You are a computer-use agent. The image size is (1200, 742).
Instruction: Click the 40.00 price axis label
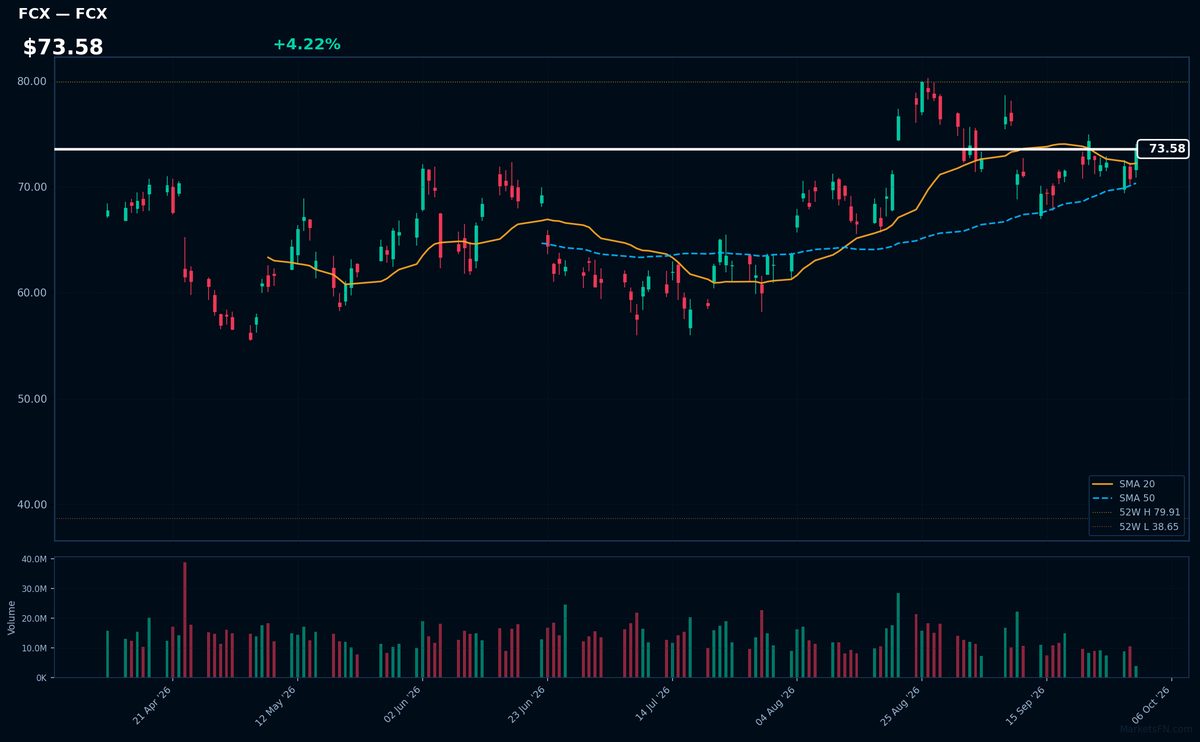coord(33,504)
